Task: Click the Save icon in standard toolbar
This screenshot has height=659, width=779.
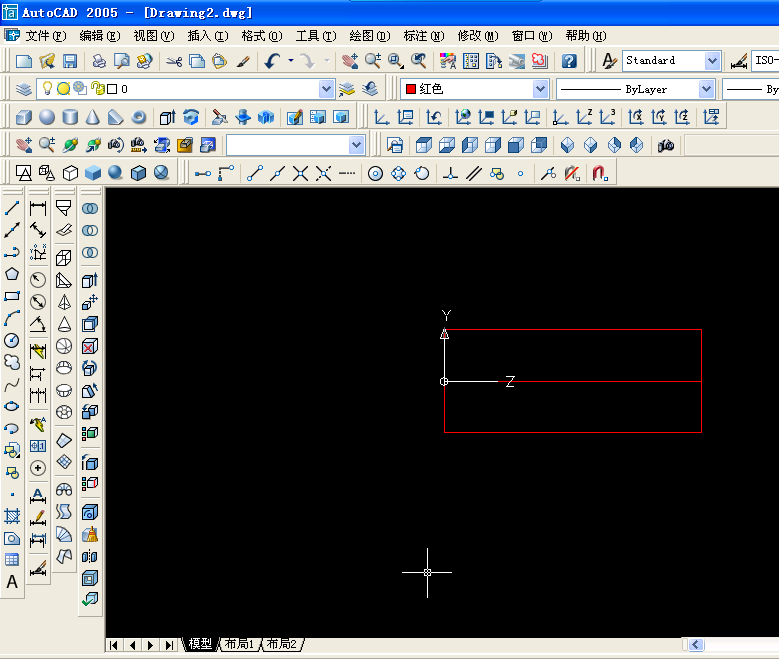Action: pyautogui.click(x=70, y=61)
